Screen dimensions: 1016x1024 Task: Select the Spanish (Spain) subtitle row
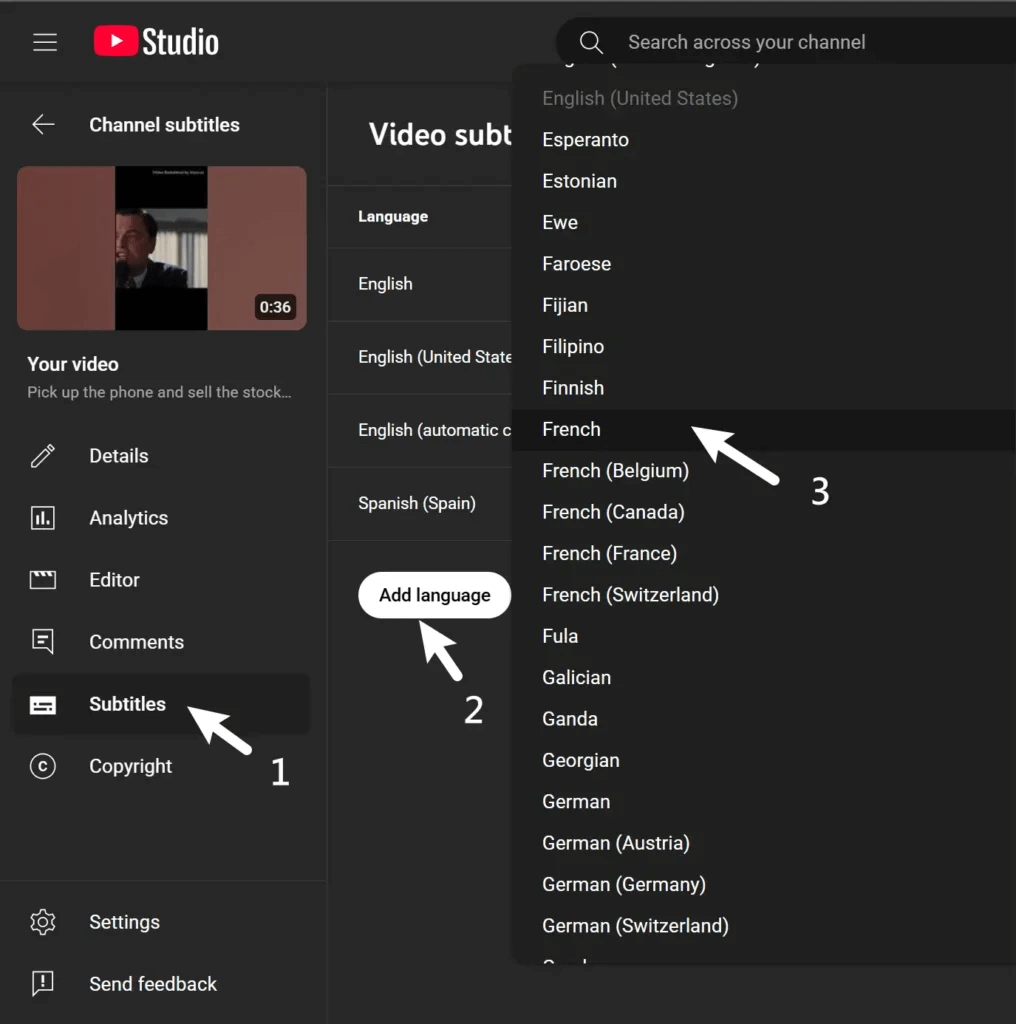pyautogui.click(x=417, y=503)
